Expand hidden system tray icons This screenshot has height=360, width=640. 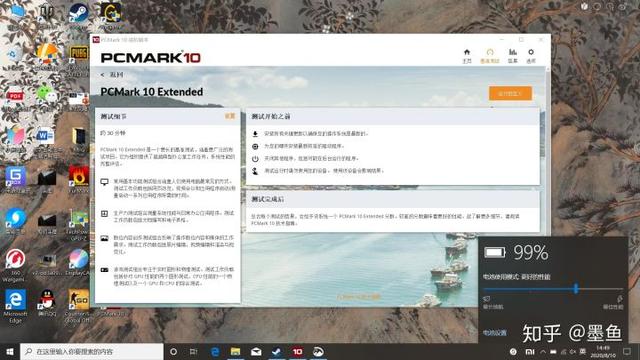click(x=543, y=351)
